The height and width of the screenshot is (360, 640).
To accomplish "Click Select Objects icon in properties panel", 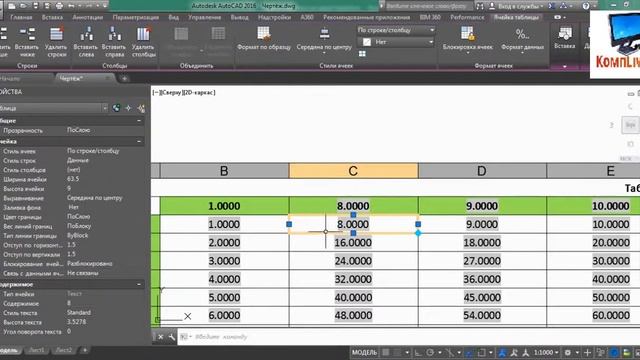I will pos(129,108).
